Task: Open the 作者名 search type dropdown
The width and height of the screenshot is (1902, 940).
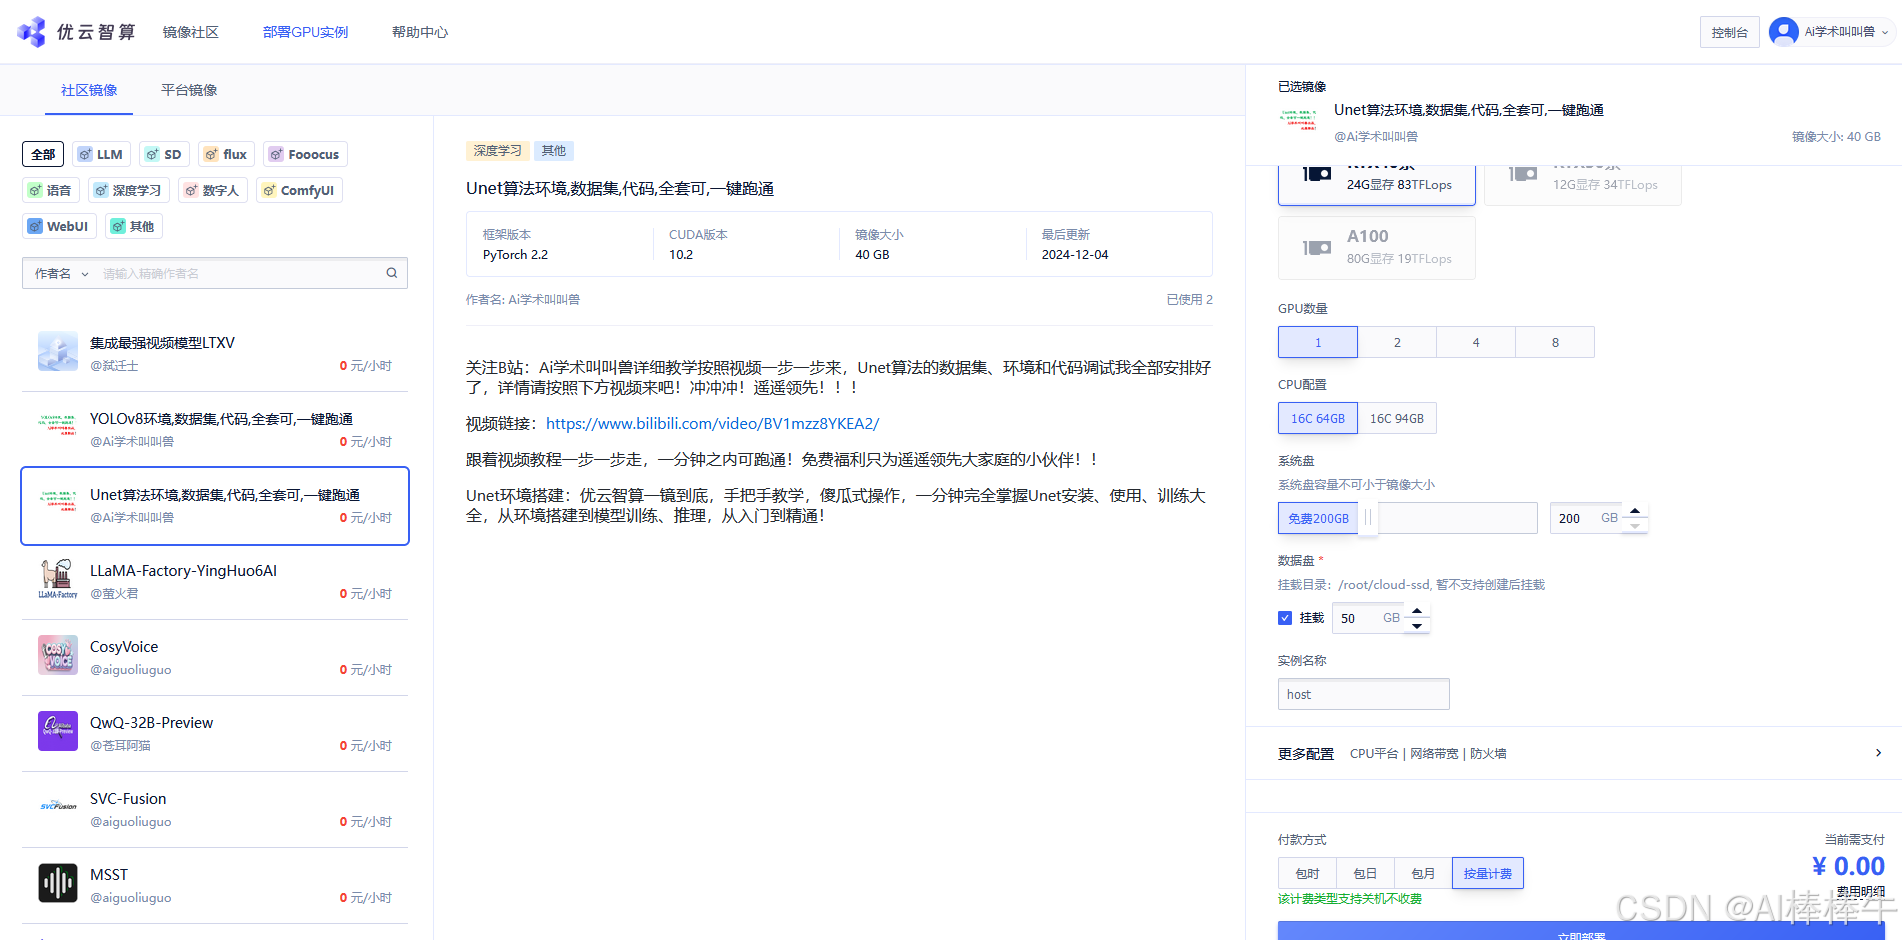Action: click(x=61, y=273)
